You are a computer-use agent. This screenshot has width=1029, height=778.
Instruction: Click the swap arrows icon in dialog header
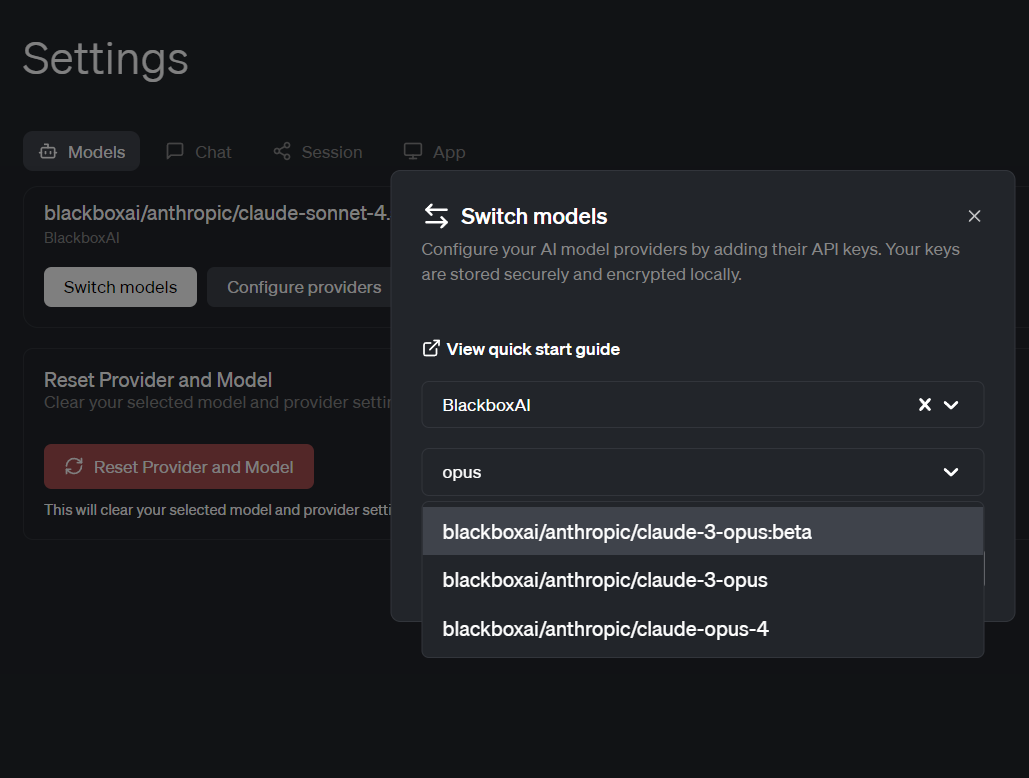click(x=436, y=216)
